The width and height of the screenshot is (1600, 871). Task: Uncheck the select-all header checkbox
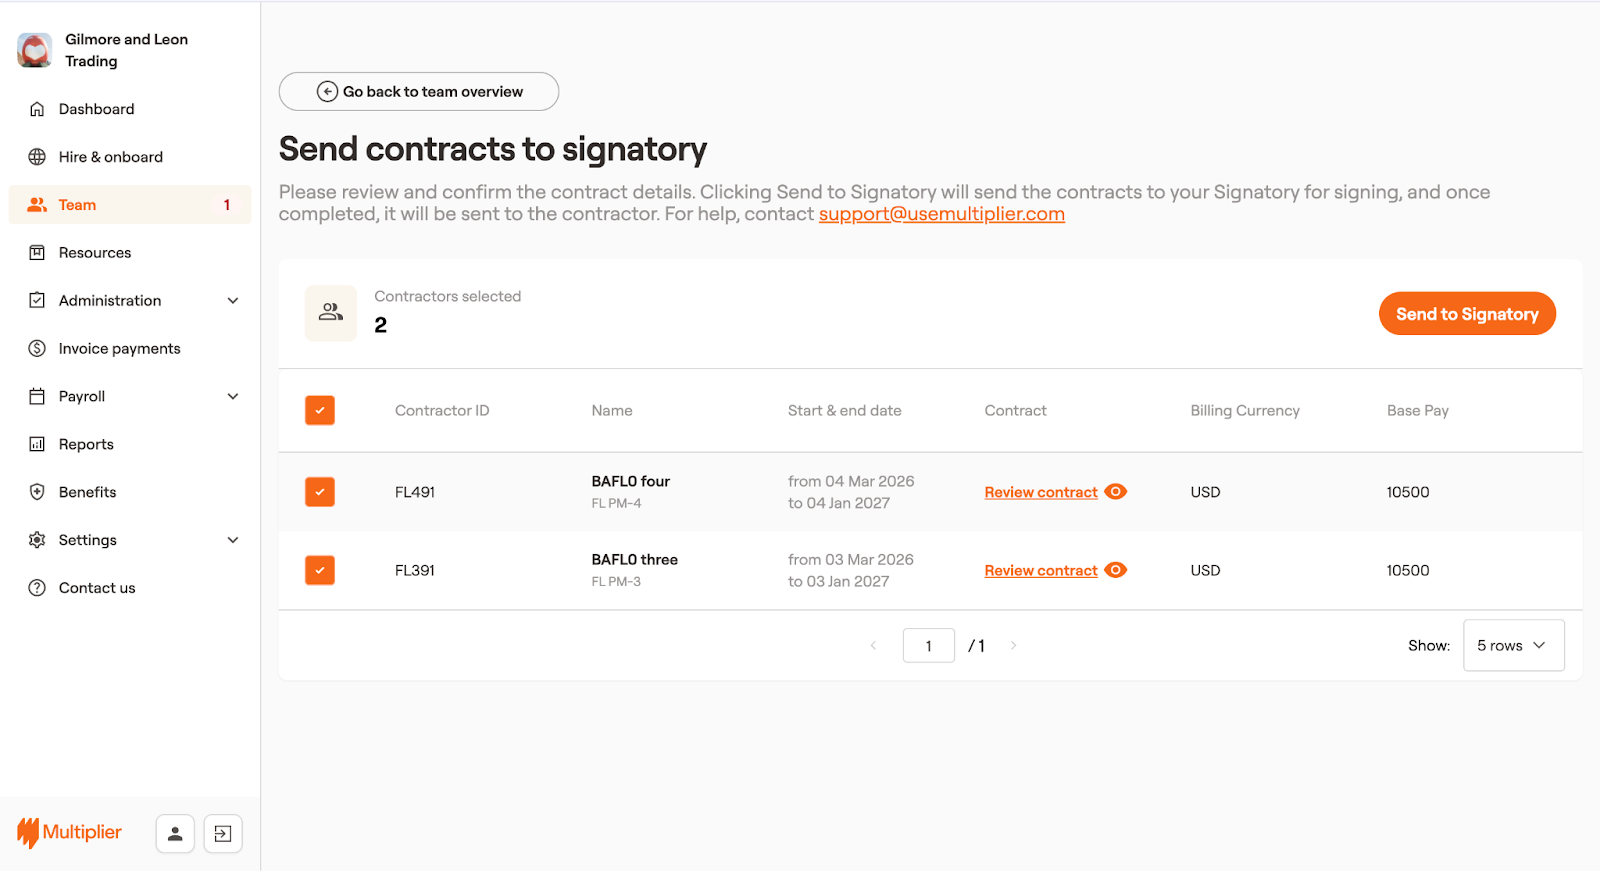320,410
